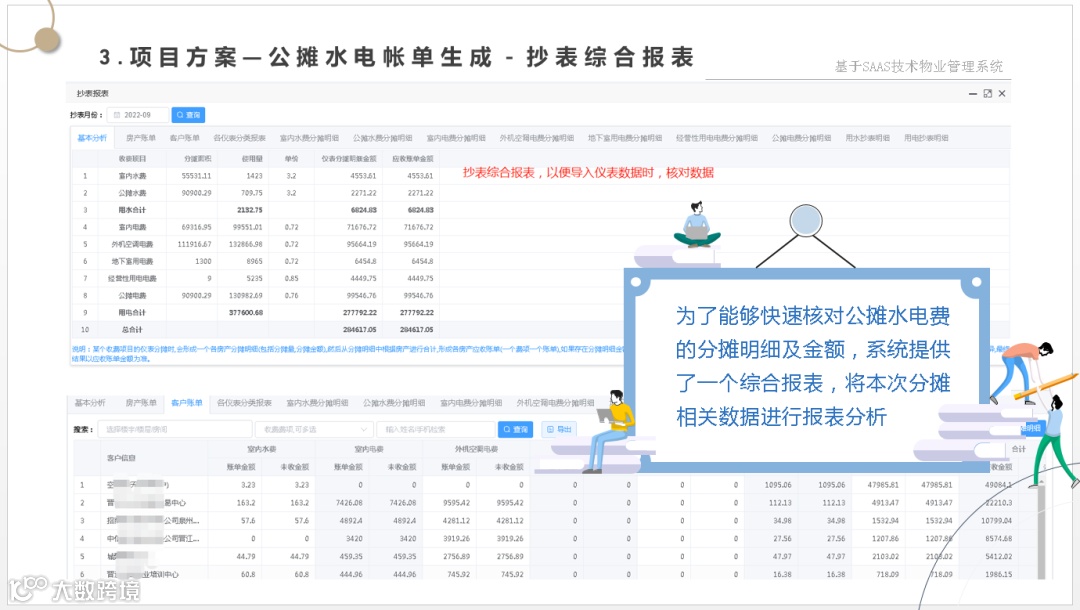Click the 外机空调电费 group header in the customer table

(x=476, y=449)
